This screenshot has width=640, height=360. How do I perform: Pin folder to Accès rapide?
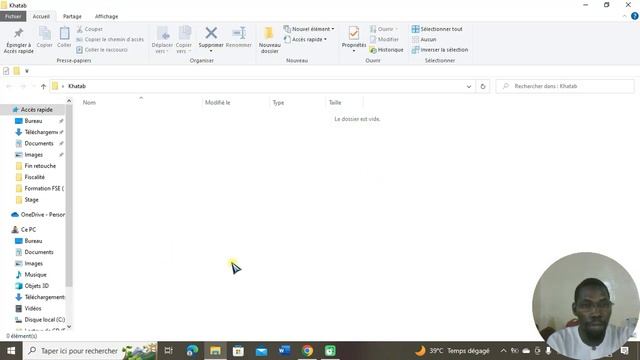[x=18, y=40]
